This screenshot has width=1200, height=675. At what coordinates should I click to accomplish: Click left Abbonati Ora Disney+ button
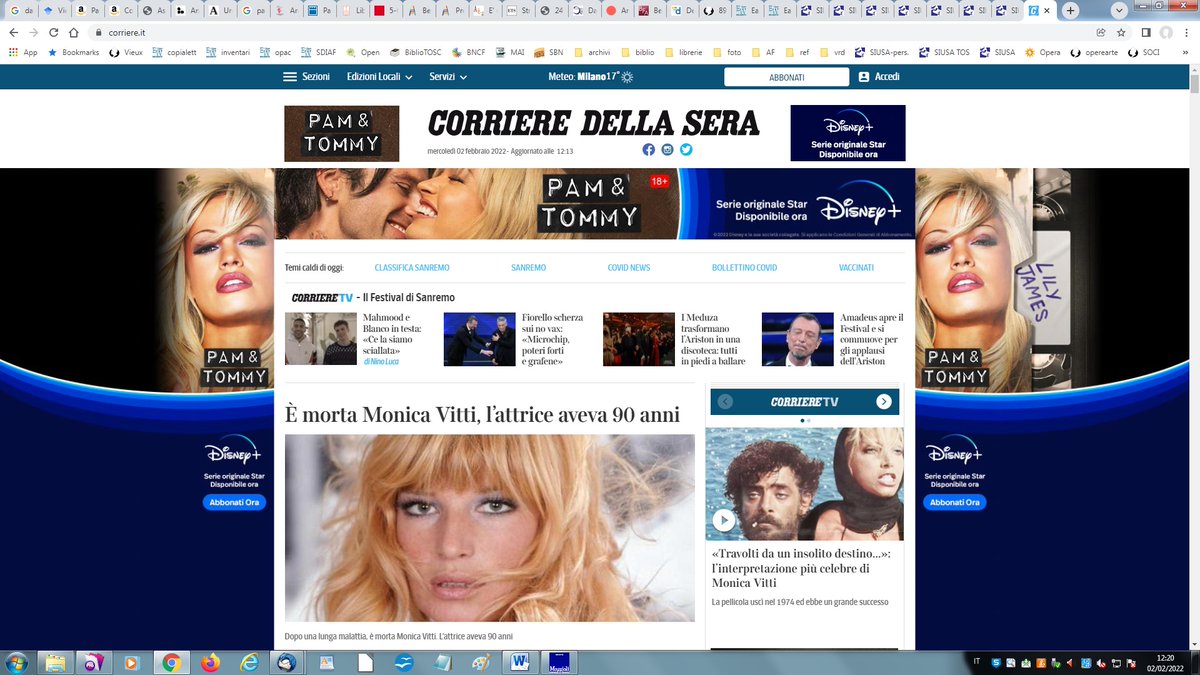(x=234, y=502)
